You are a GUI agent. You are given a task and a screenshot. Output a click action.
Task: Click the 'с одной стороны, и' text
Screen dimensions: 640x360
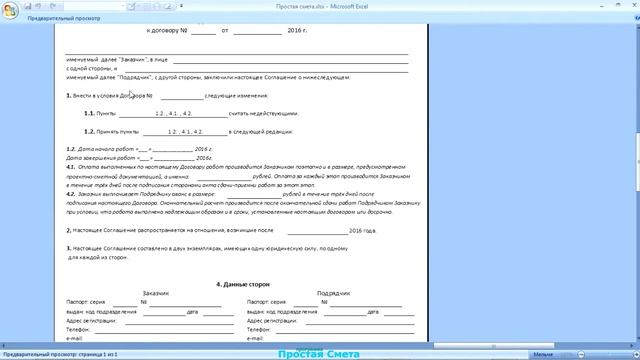(x=91, y=69)
